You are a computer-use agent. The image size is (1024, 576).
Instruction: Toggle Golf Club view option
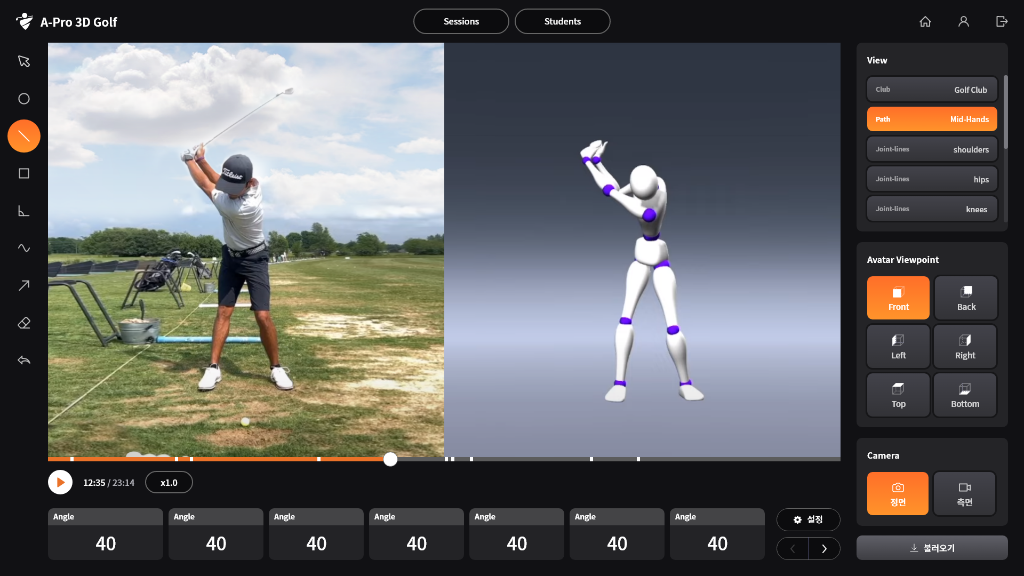(x=932, y=90)
